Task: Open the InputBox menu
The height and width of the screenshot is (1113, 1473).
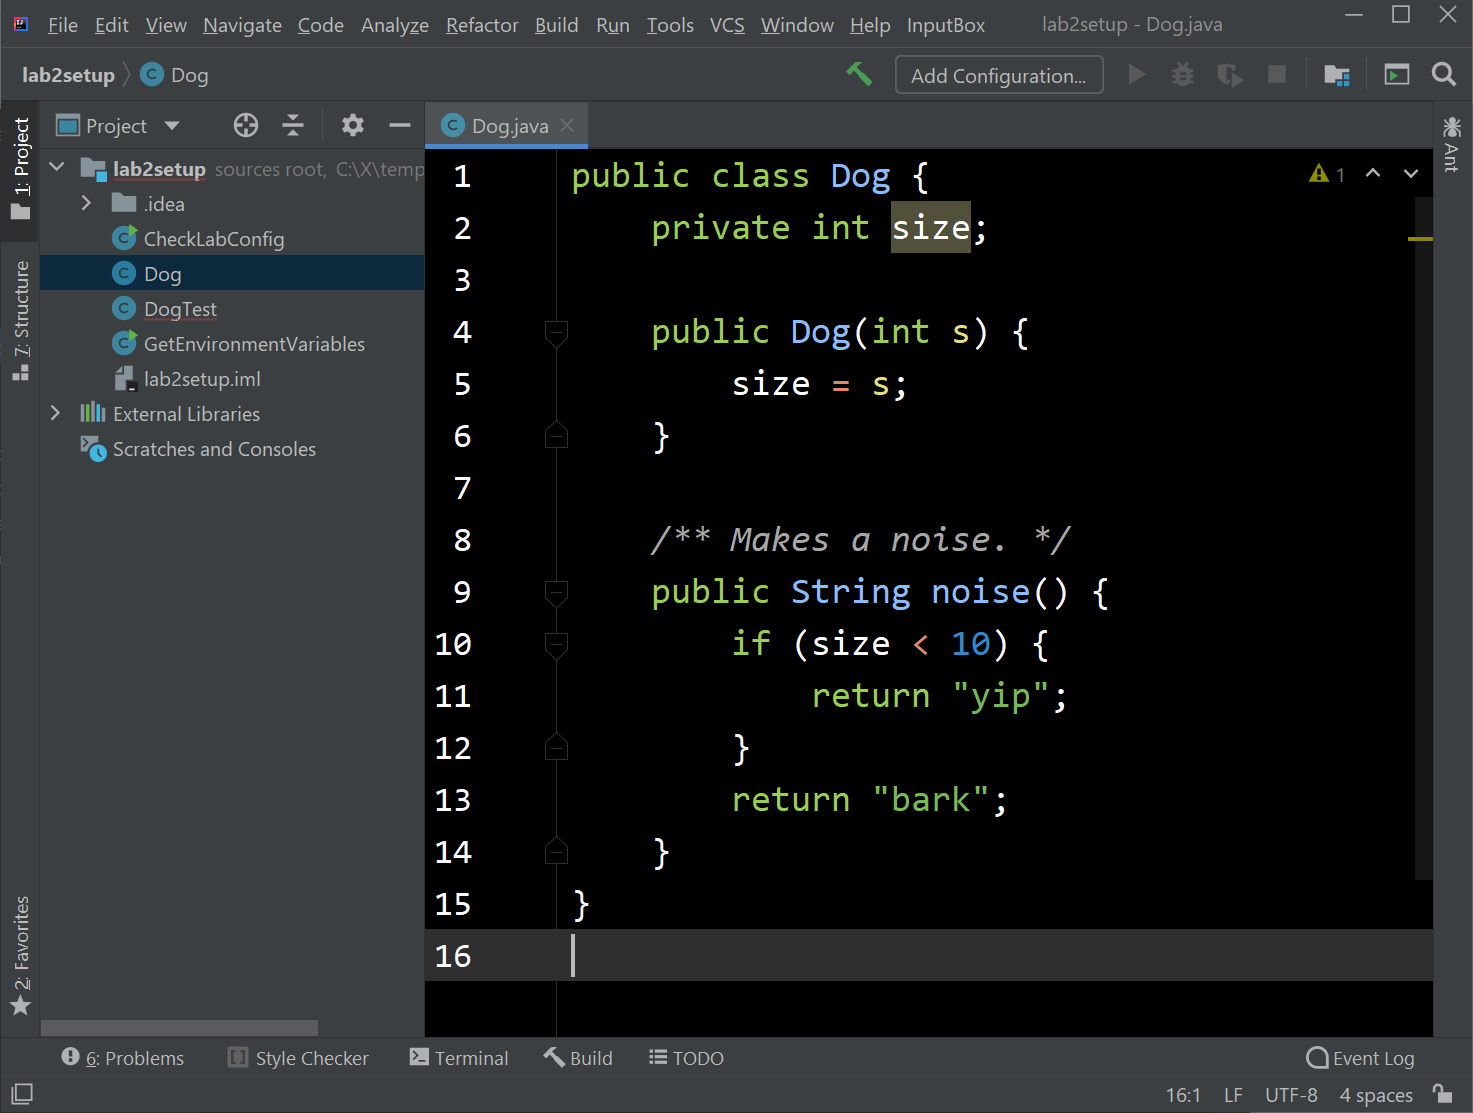Action: point(946,25)
